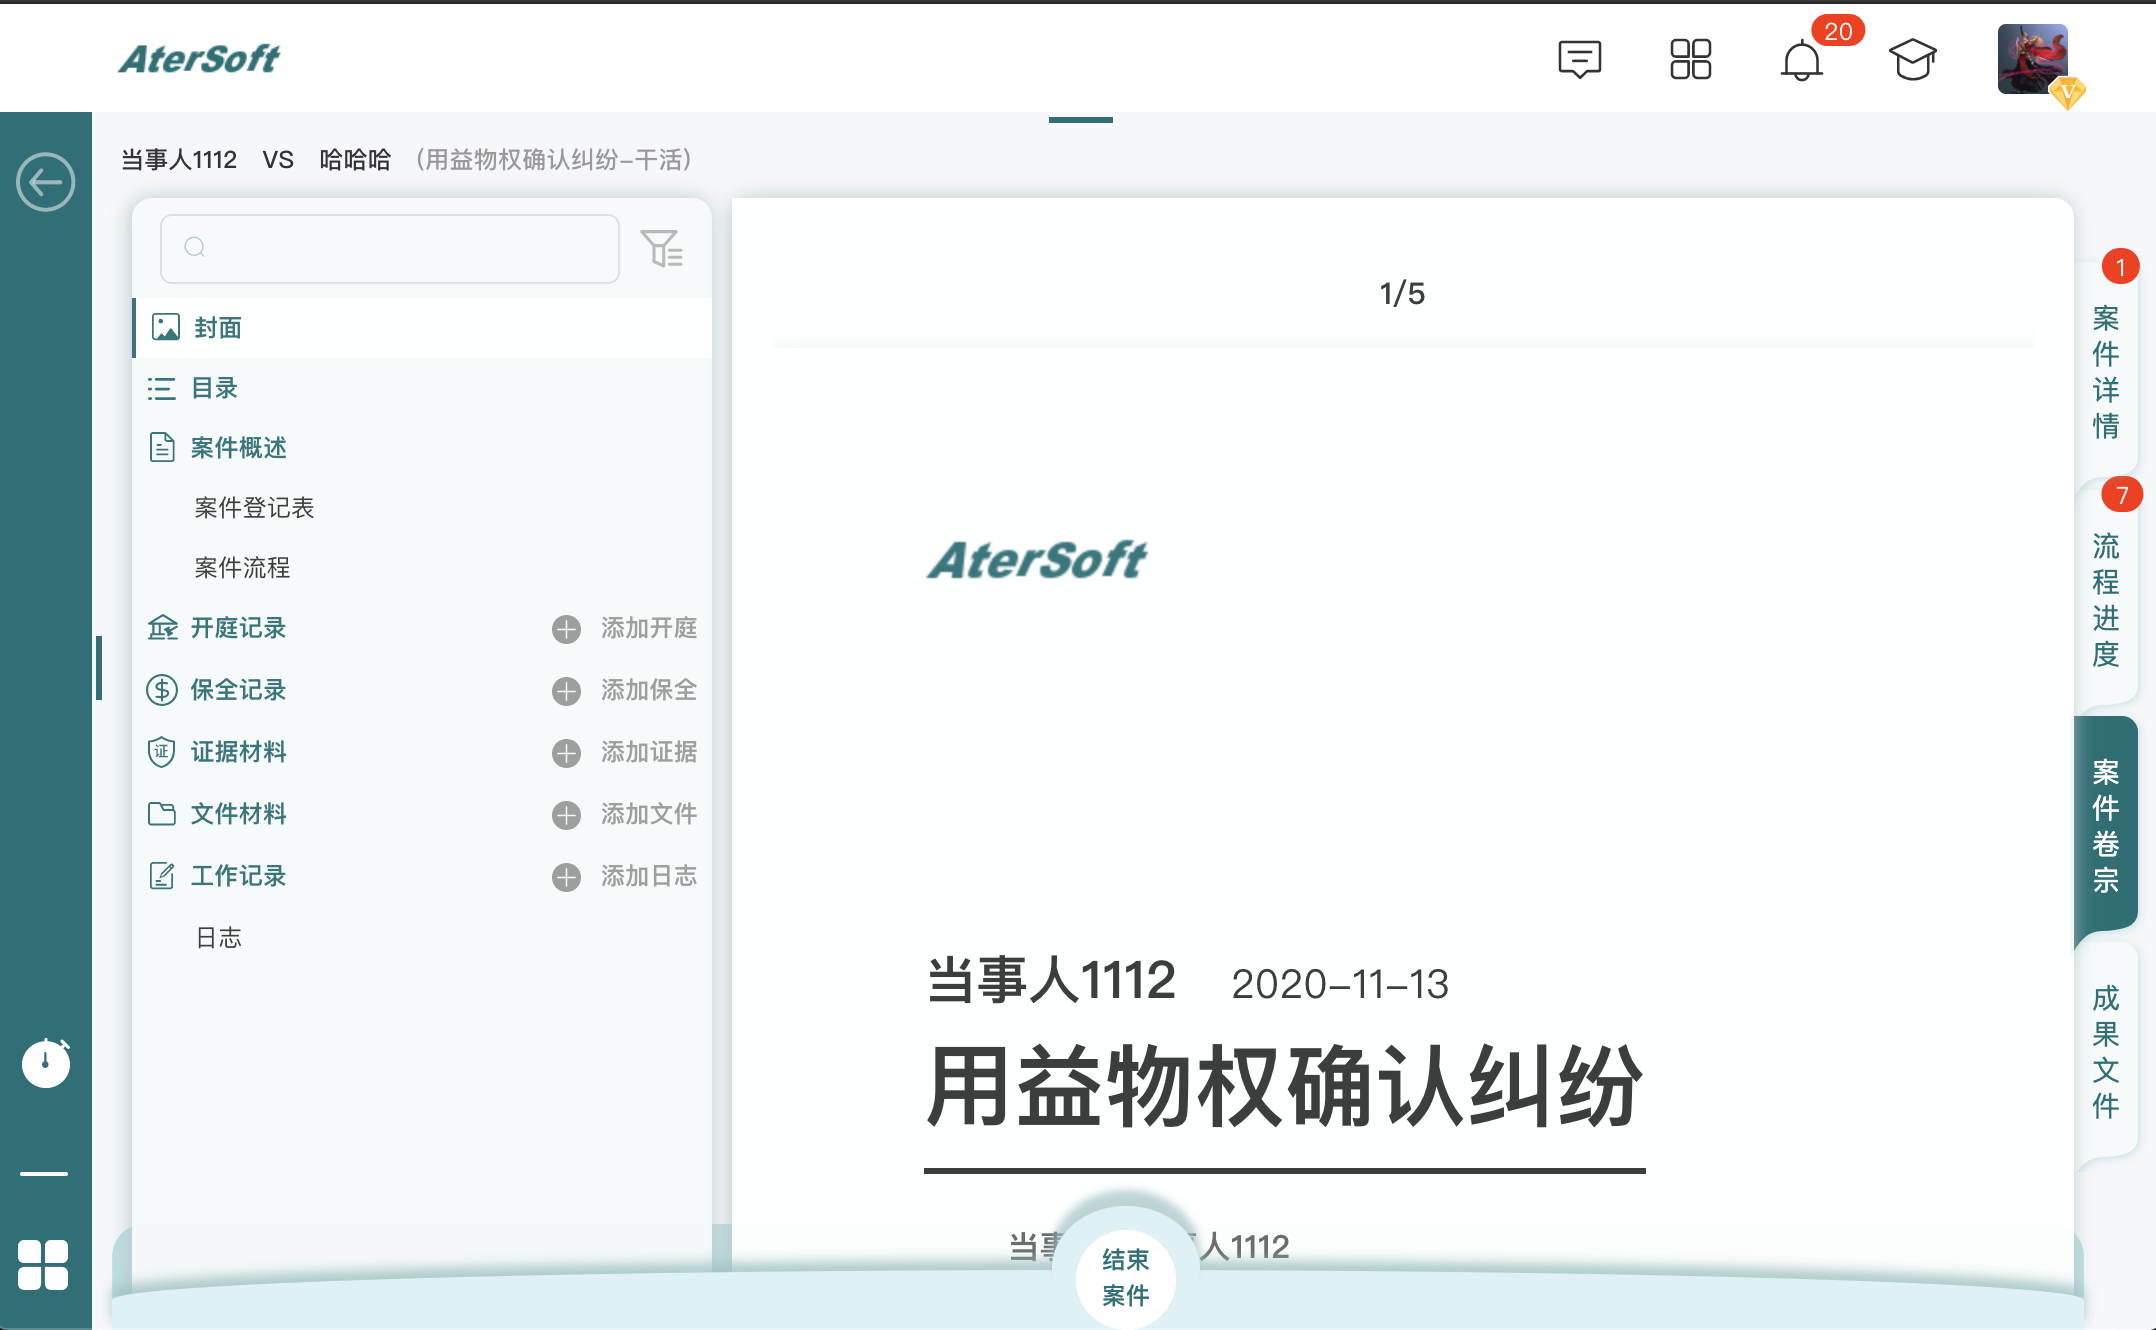Open the grid menu at bottom left
The image size is (2156, 1330).
pyautogui.click(x=45, y=1266)
